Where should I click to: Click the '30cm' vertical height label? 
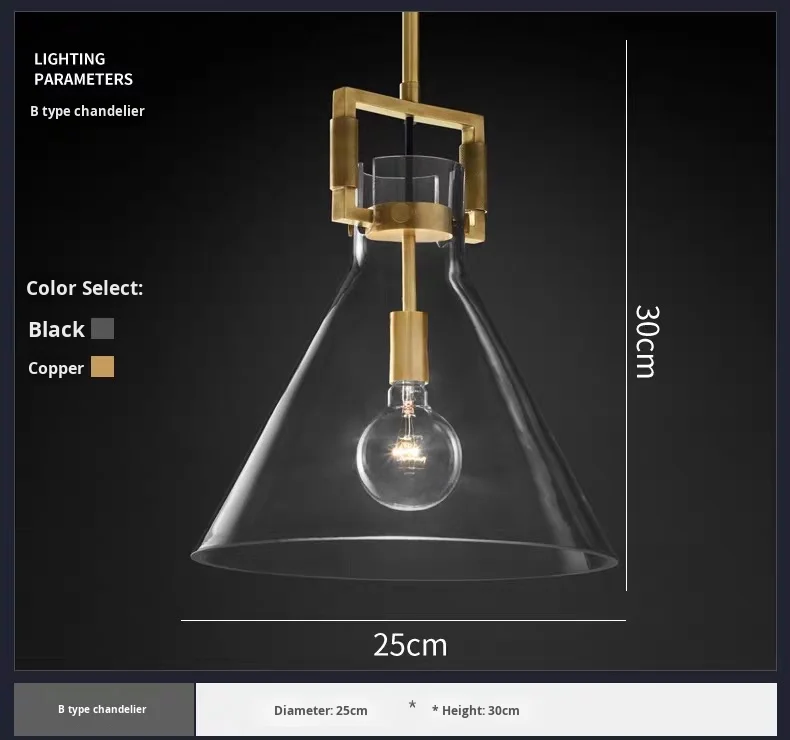(x=646, y=341)
